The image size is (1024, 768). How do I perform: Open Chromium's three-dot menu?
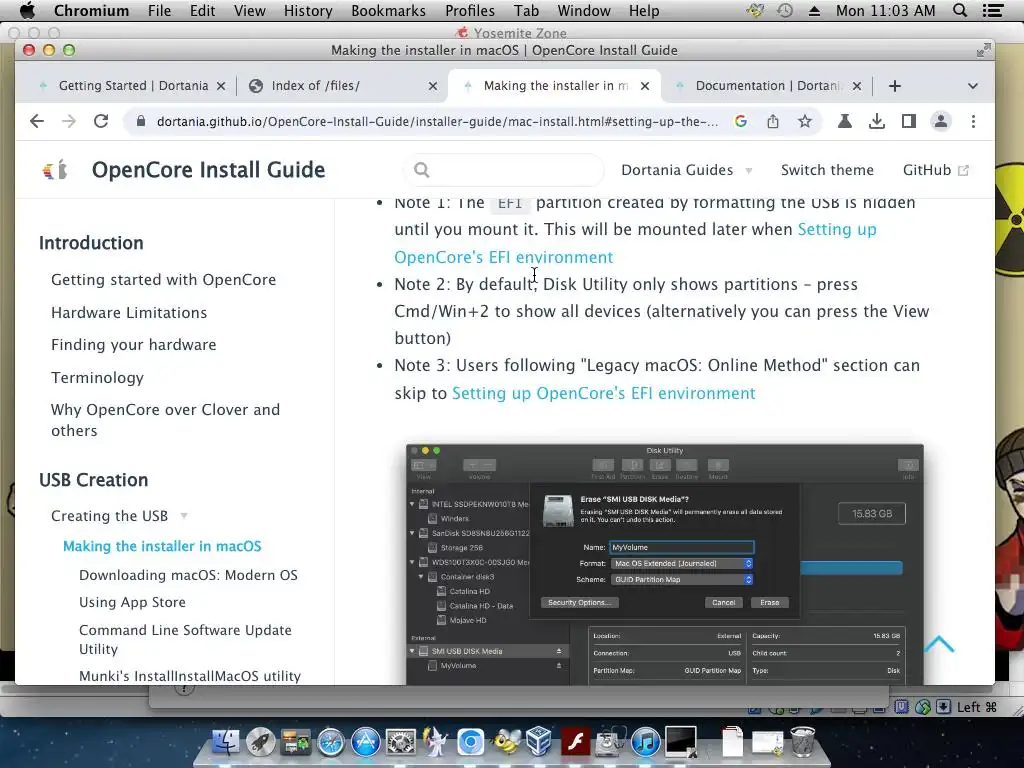[x=973, y=121]
